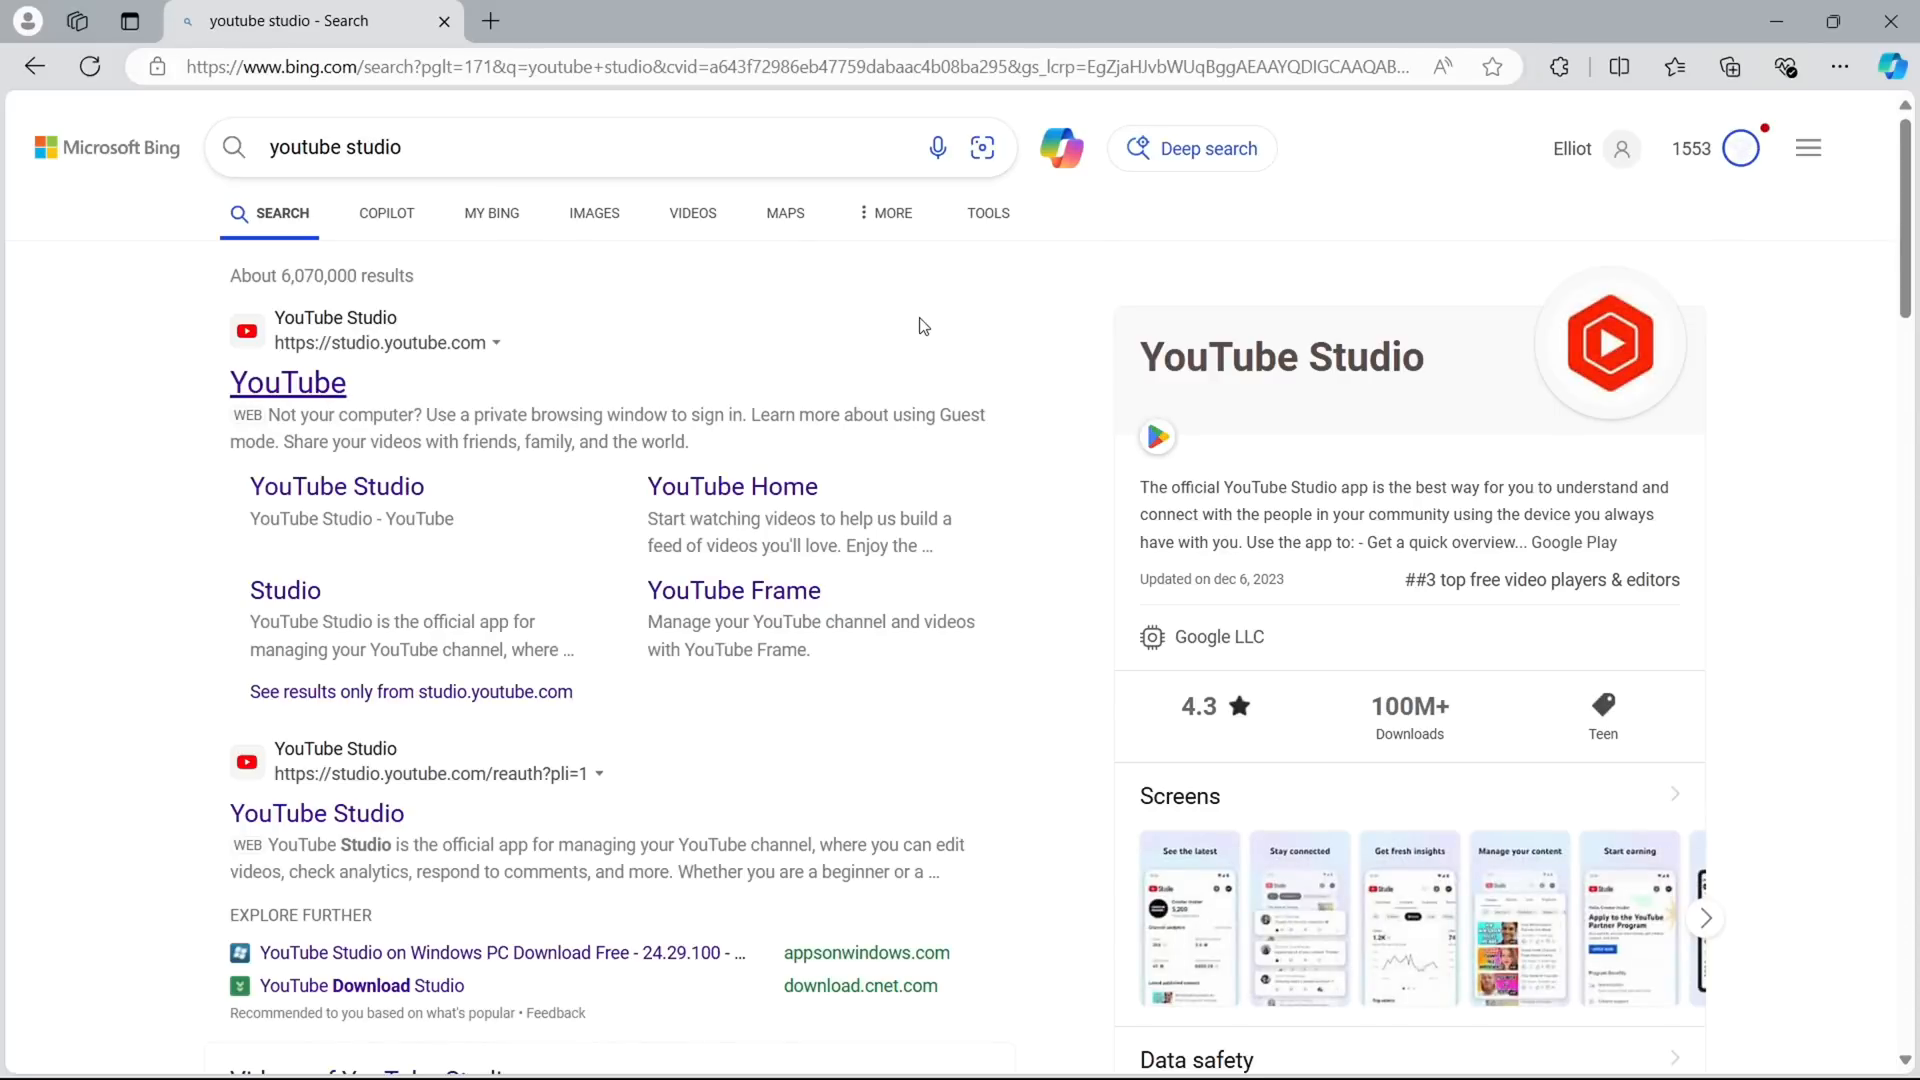Open visual search camera icon

point(983,148)
